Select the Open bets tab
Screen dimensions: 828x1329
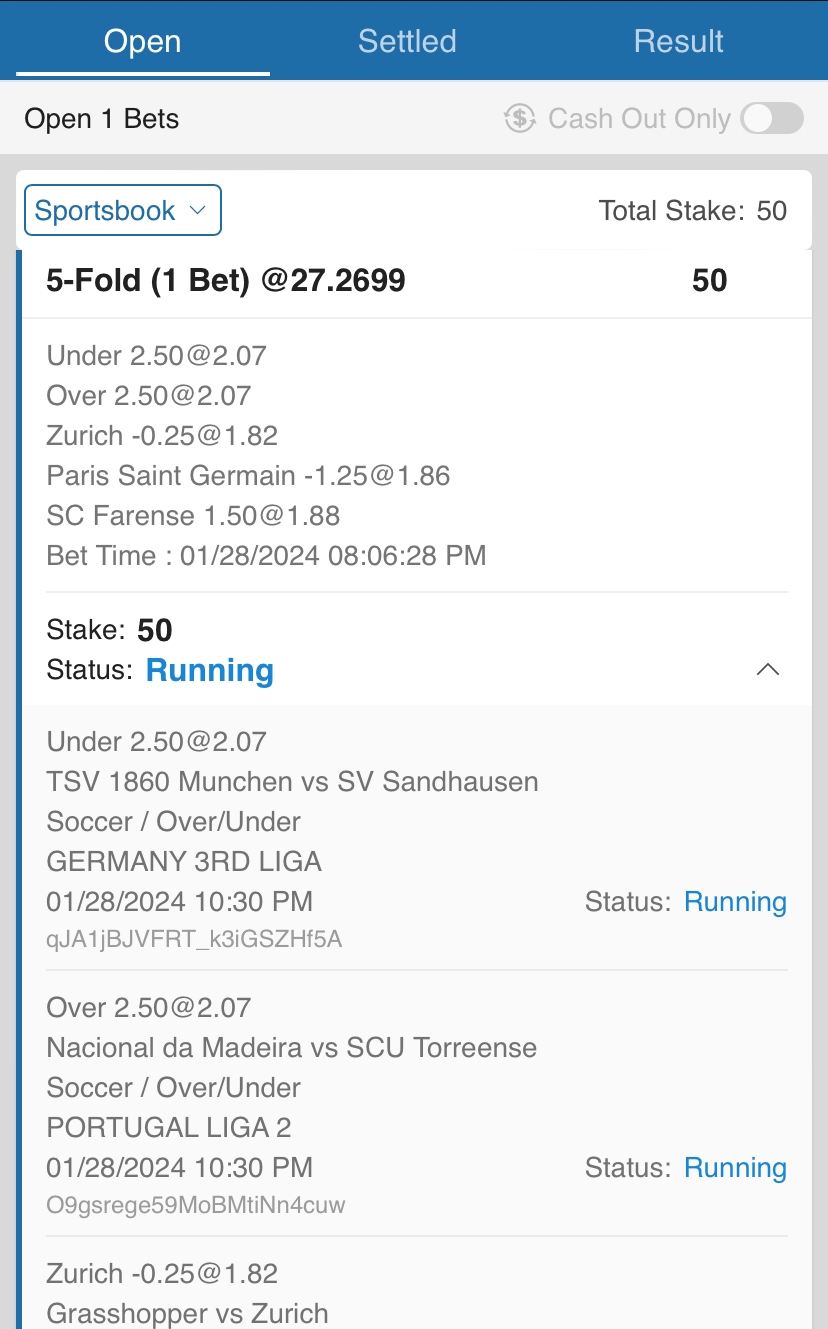143,41
